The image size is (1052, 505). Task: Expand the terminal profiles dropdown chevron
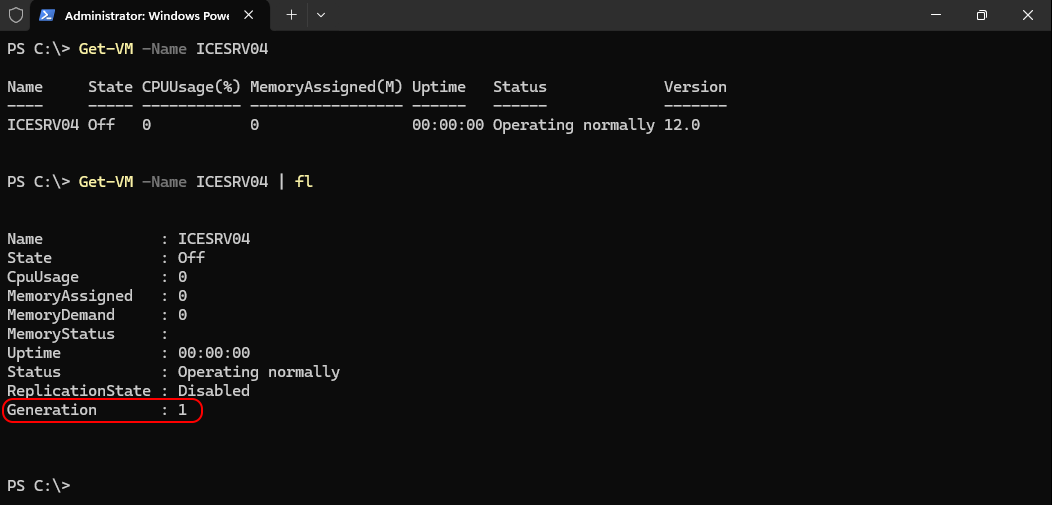[321, 15]
